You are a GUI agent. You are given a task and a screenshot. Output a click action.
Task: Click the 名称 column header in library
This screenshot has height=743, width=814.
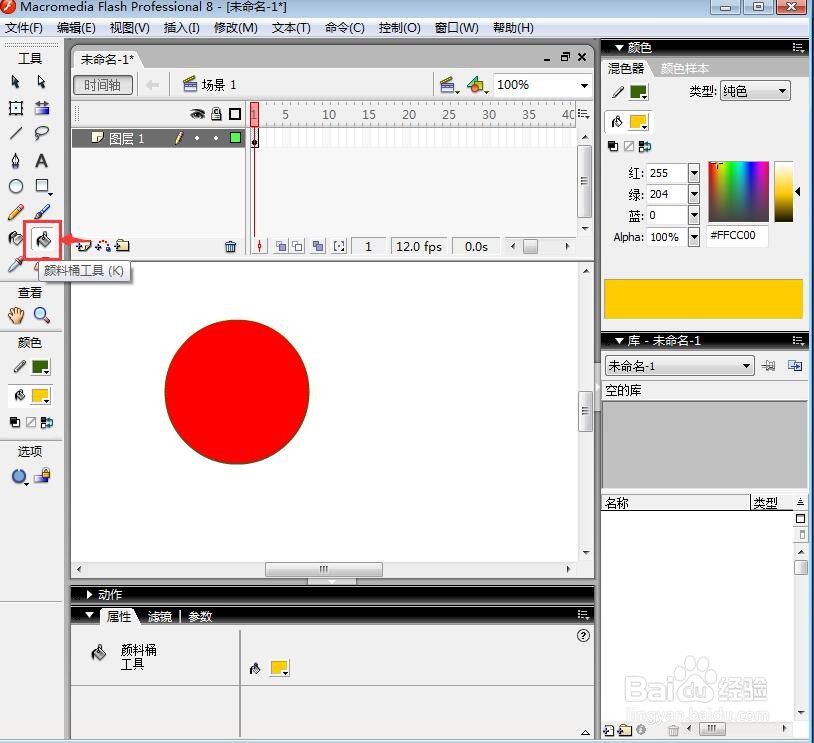[x=676, y=503]
